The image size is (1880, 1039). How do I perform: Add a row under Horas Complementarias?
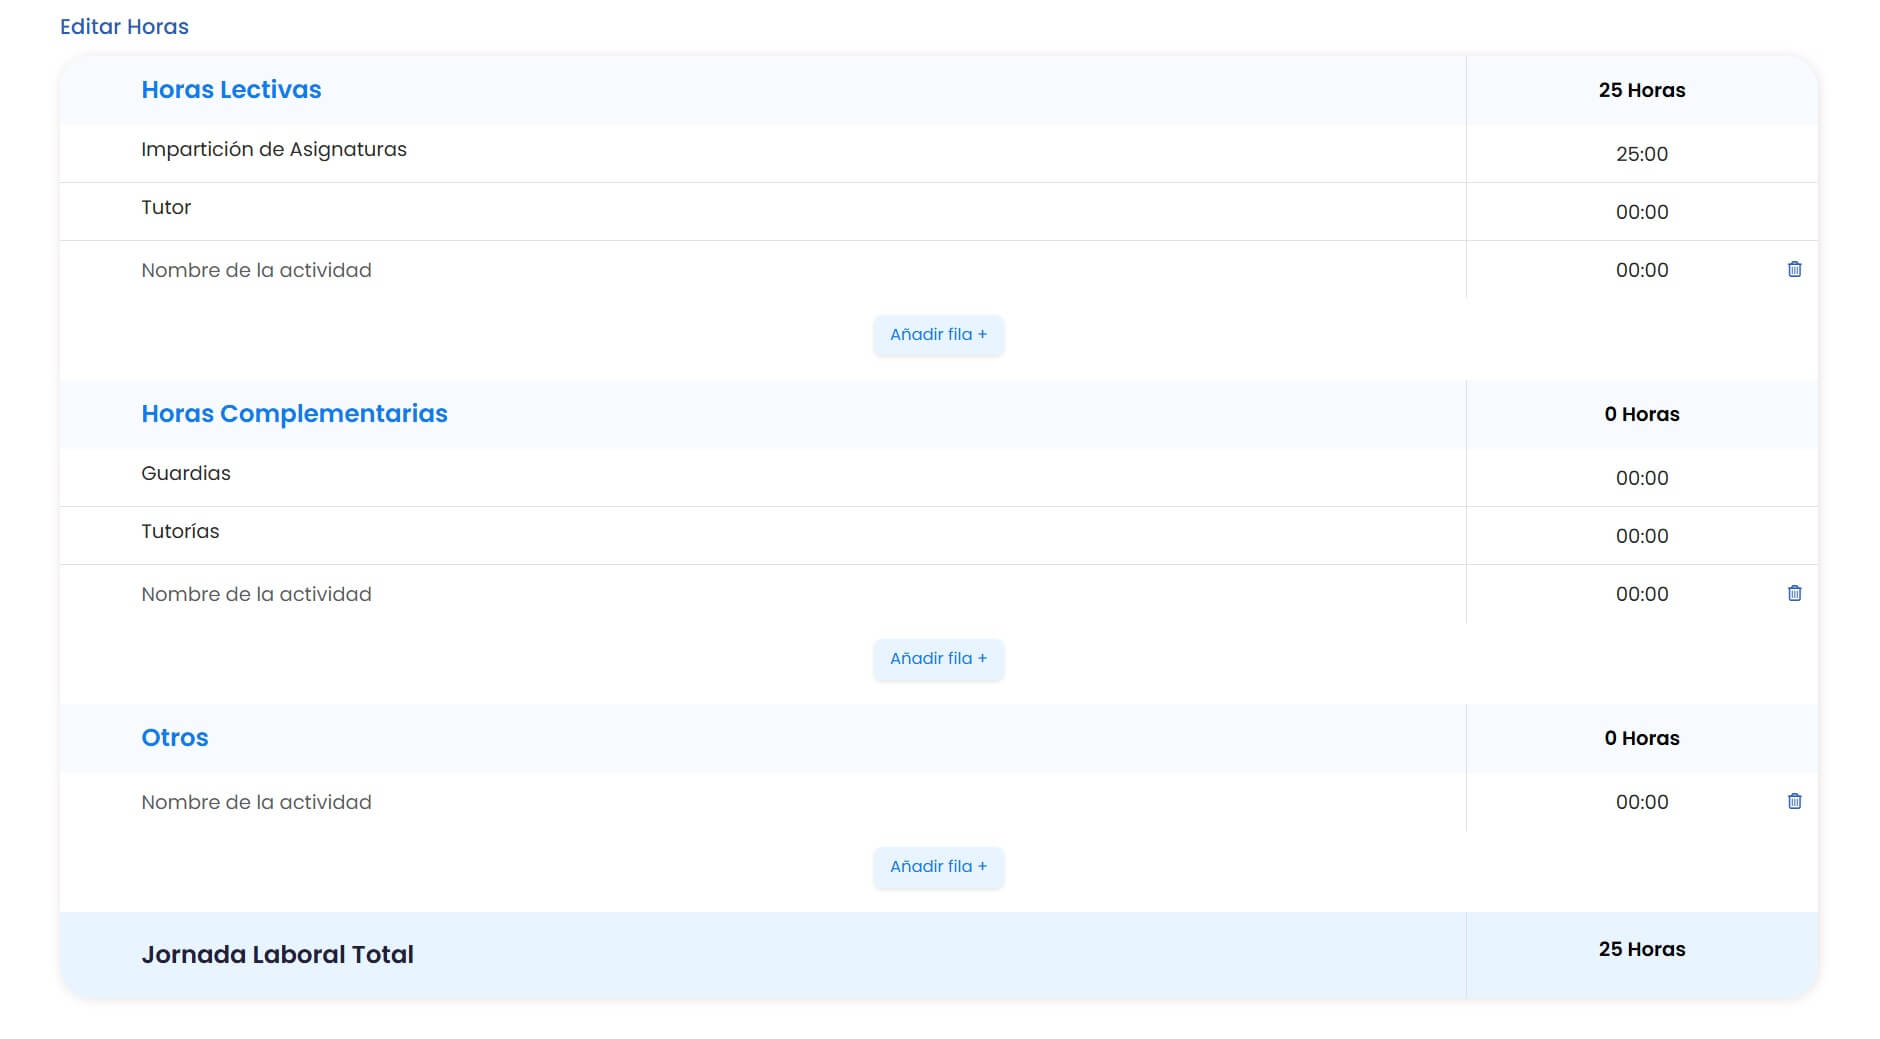(x=938, y=659)
